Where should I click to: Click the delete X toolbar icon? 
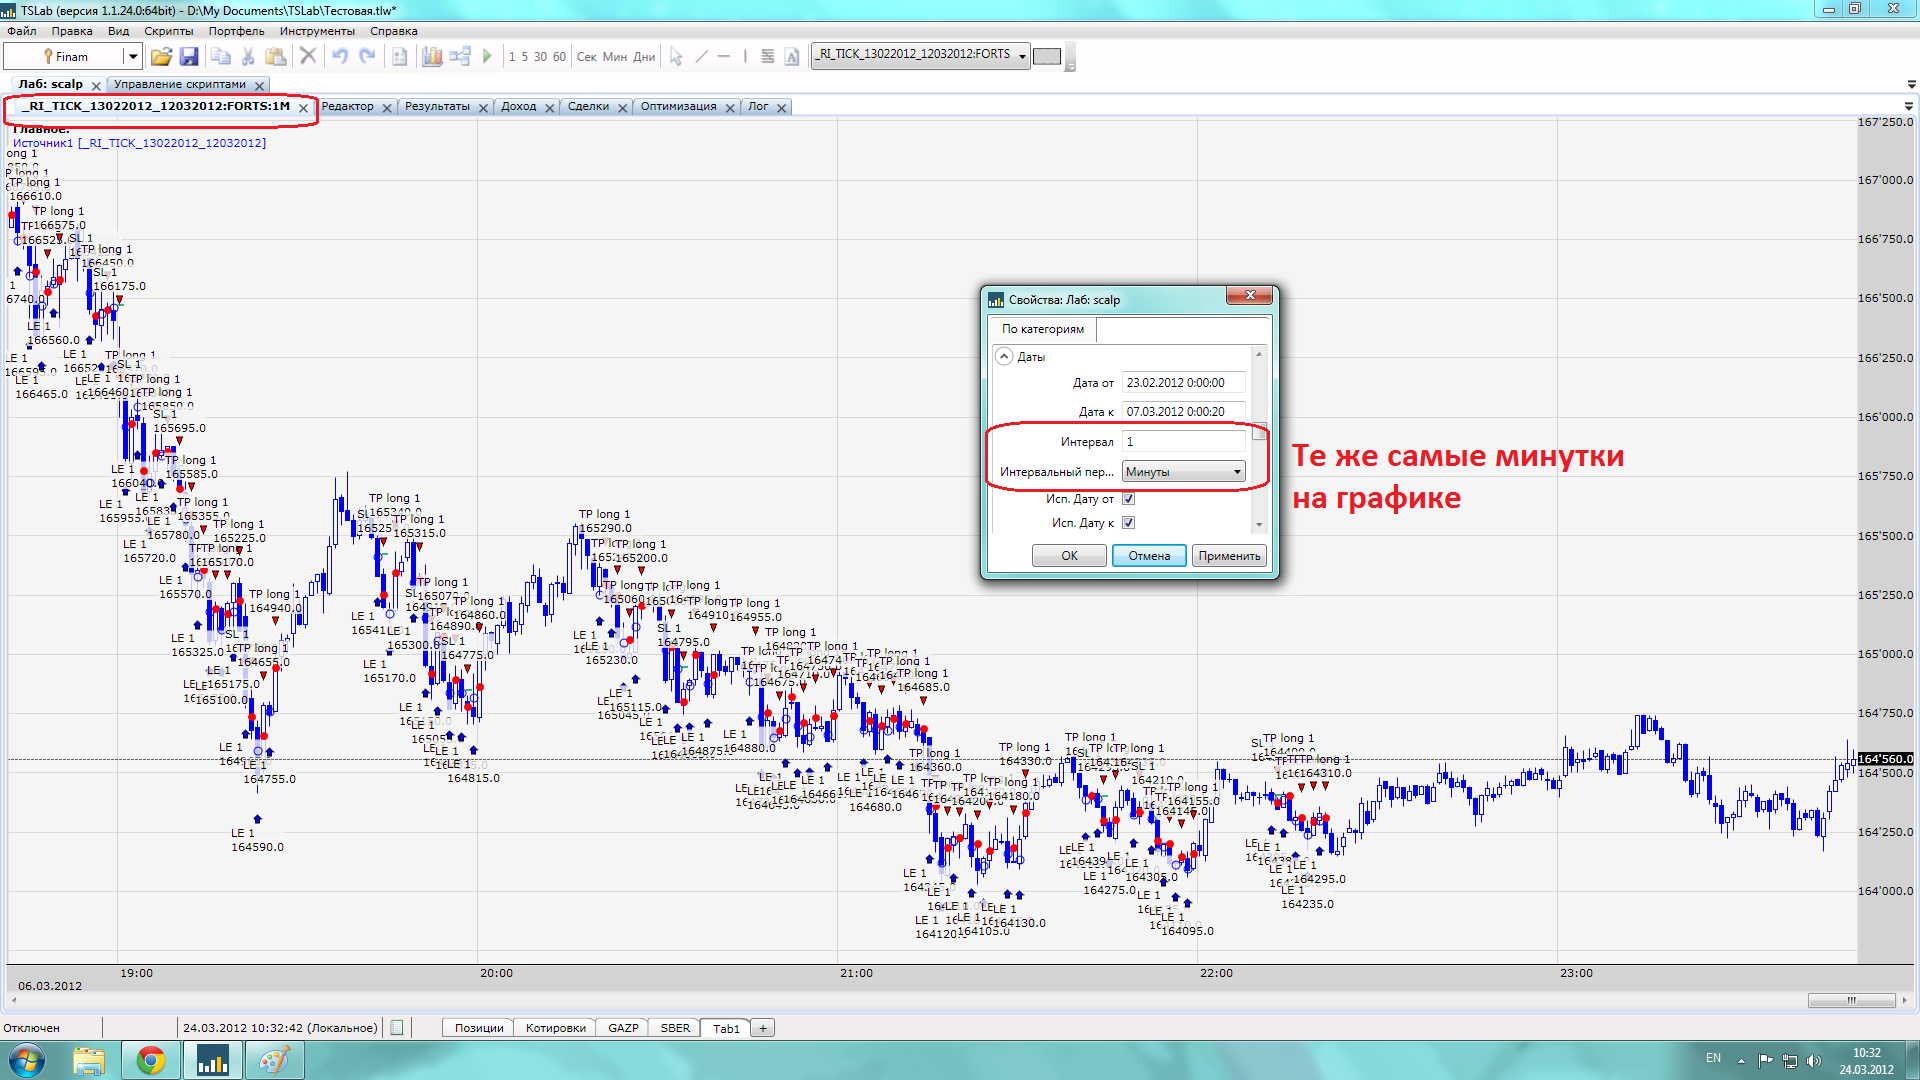click(308, 56)
